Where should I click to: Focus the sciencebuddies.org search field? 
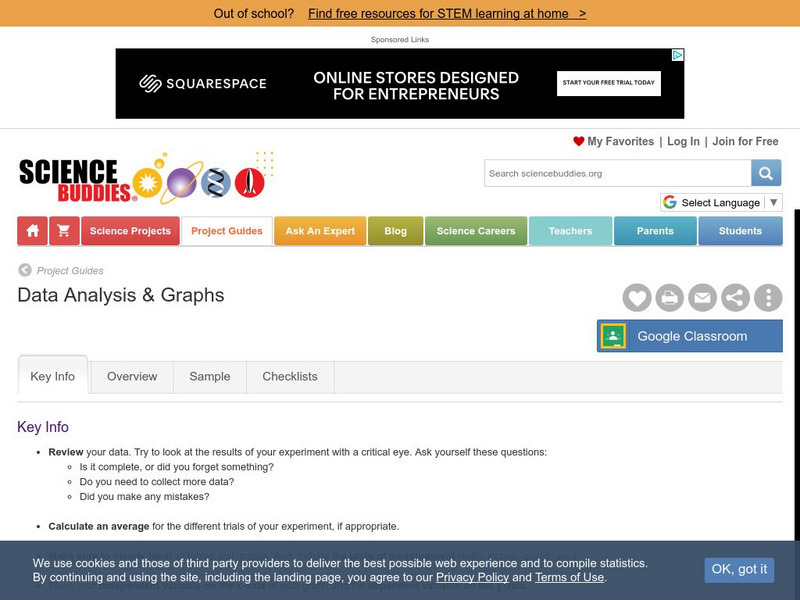click(x=617, y=173)
